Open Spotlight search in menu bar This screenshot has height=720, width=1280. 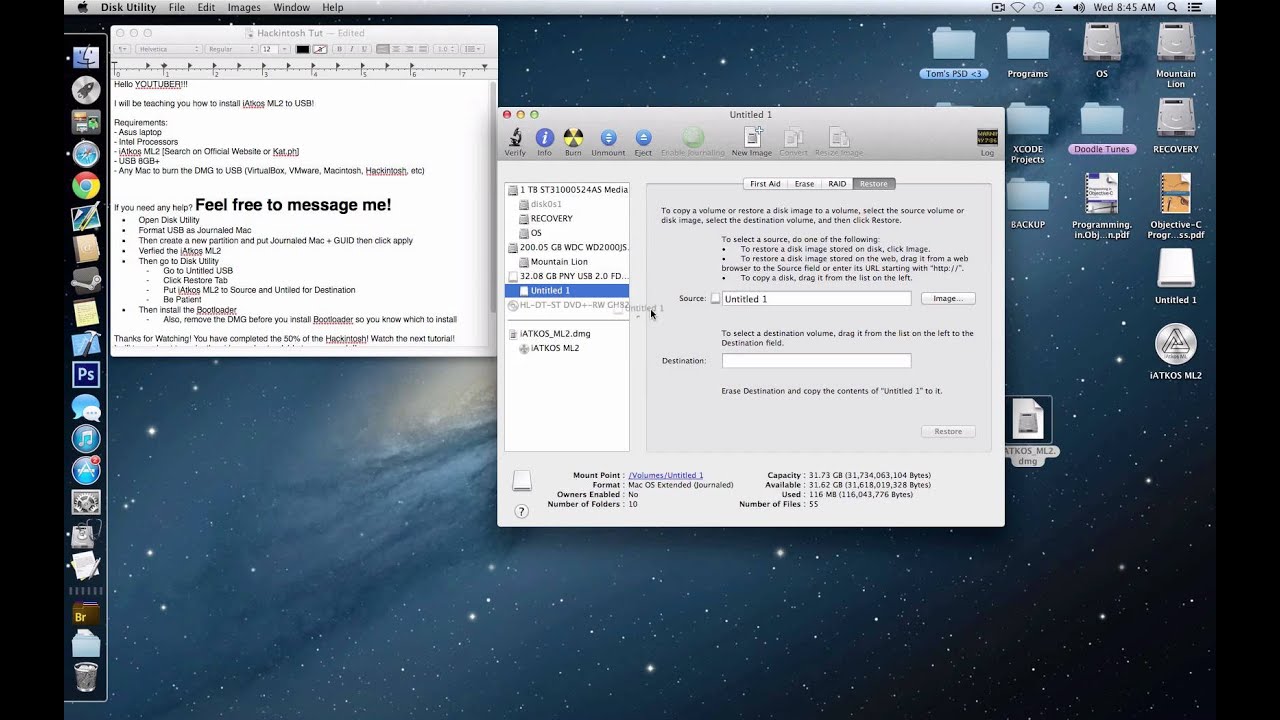1171,7
